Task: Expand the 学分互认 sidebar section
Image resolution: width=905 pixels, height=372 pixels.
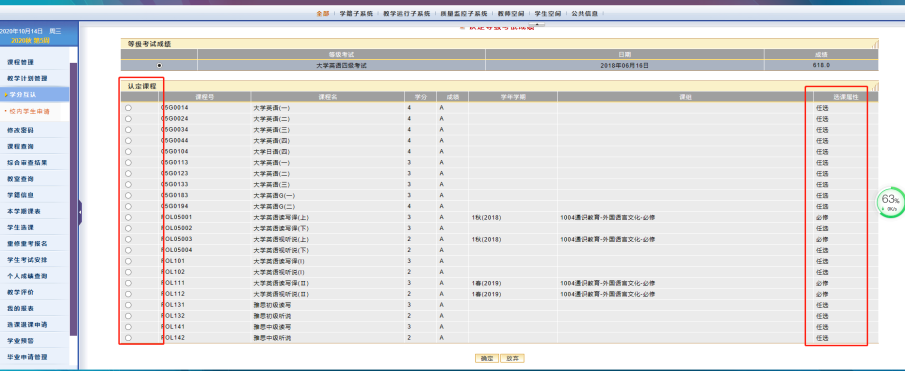Action: [x=35, y=95]
